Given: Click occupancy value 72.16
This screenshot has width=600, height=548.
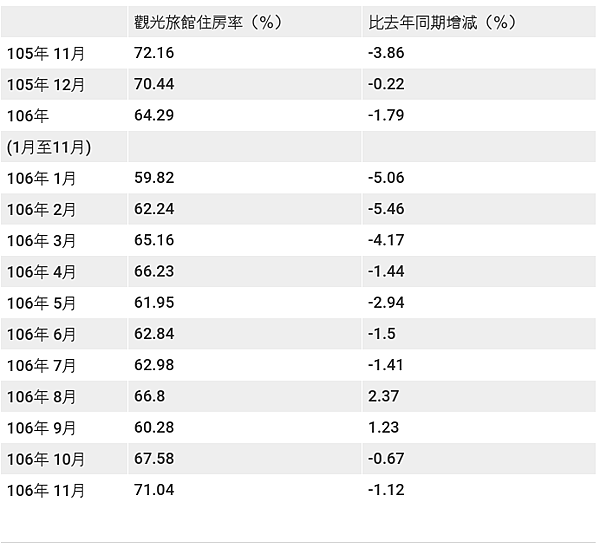Looking at the screenshot, I should pos(153,53).
